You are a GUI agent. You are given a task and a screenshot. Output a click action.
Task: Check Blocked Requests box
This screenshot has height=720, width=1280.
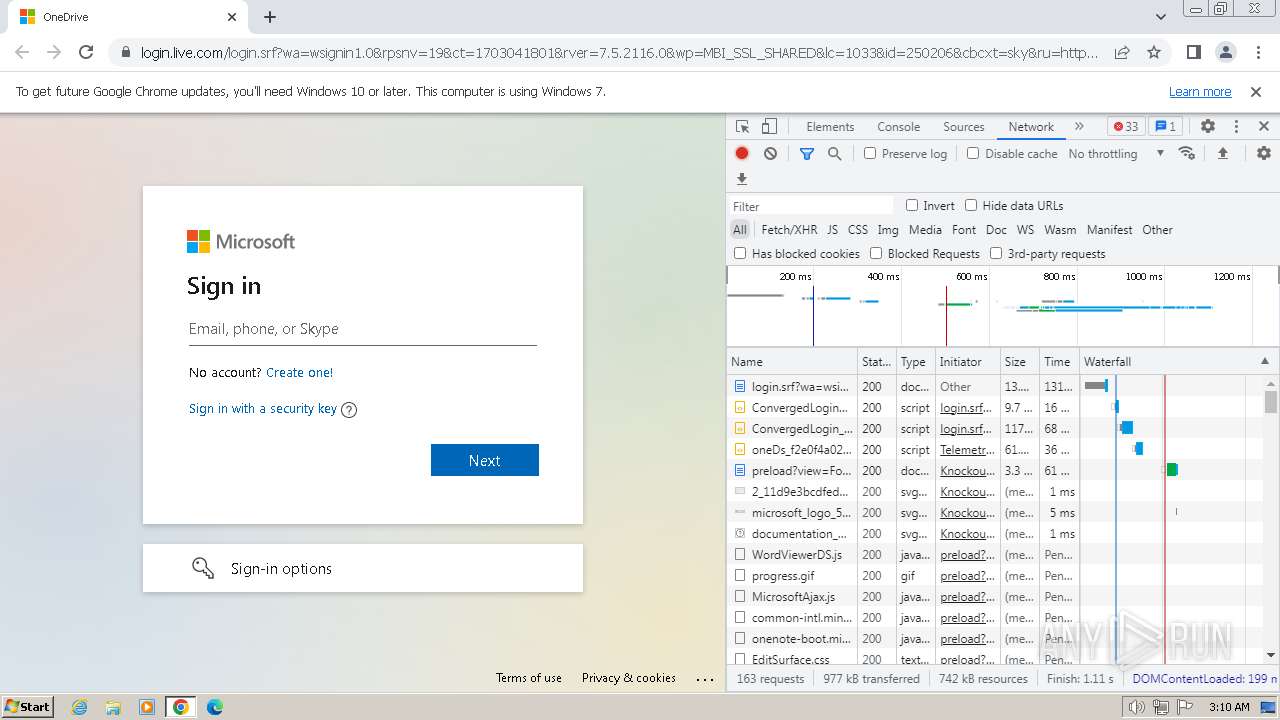[876, 254]
